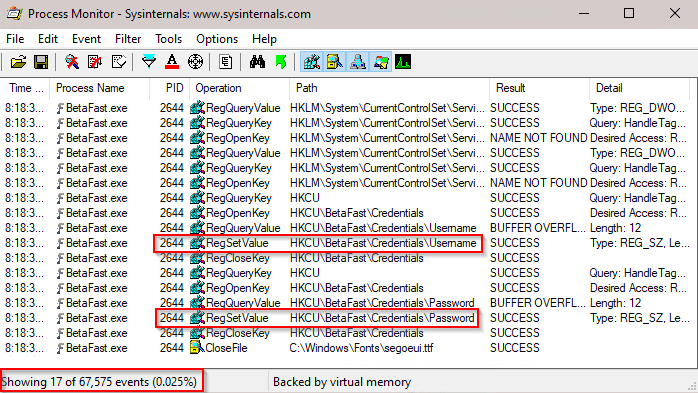This screenshot has height=393, width=698.
Task: Open the Tools menu
Action: point(168,39)
